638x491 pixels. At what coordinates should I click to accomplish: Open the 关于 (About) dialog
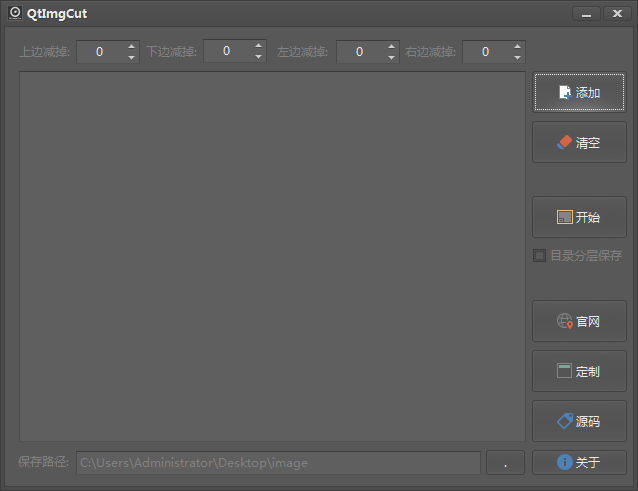coord(579,462)
